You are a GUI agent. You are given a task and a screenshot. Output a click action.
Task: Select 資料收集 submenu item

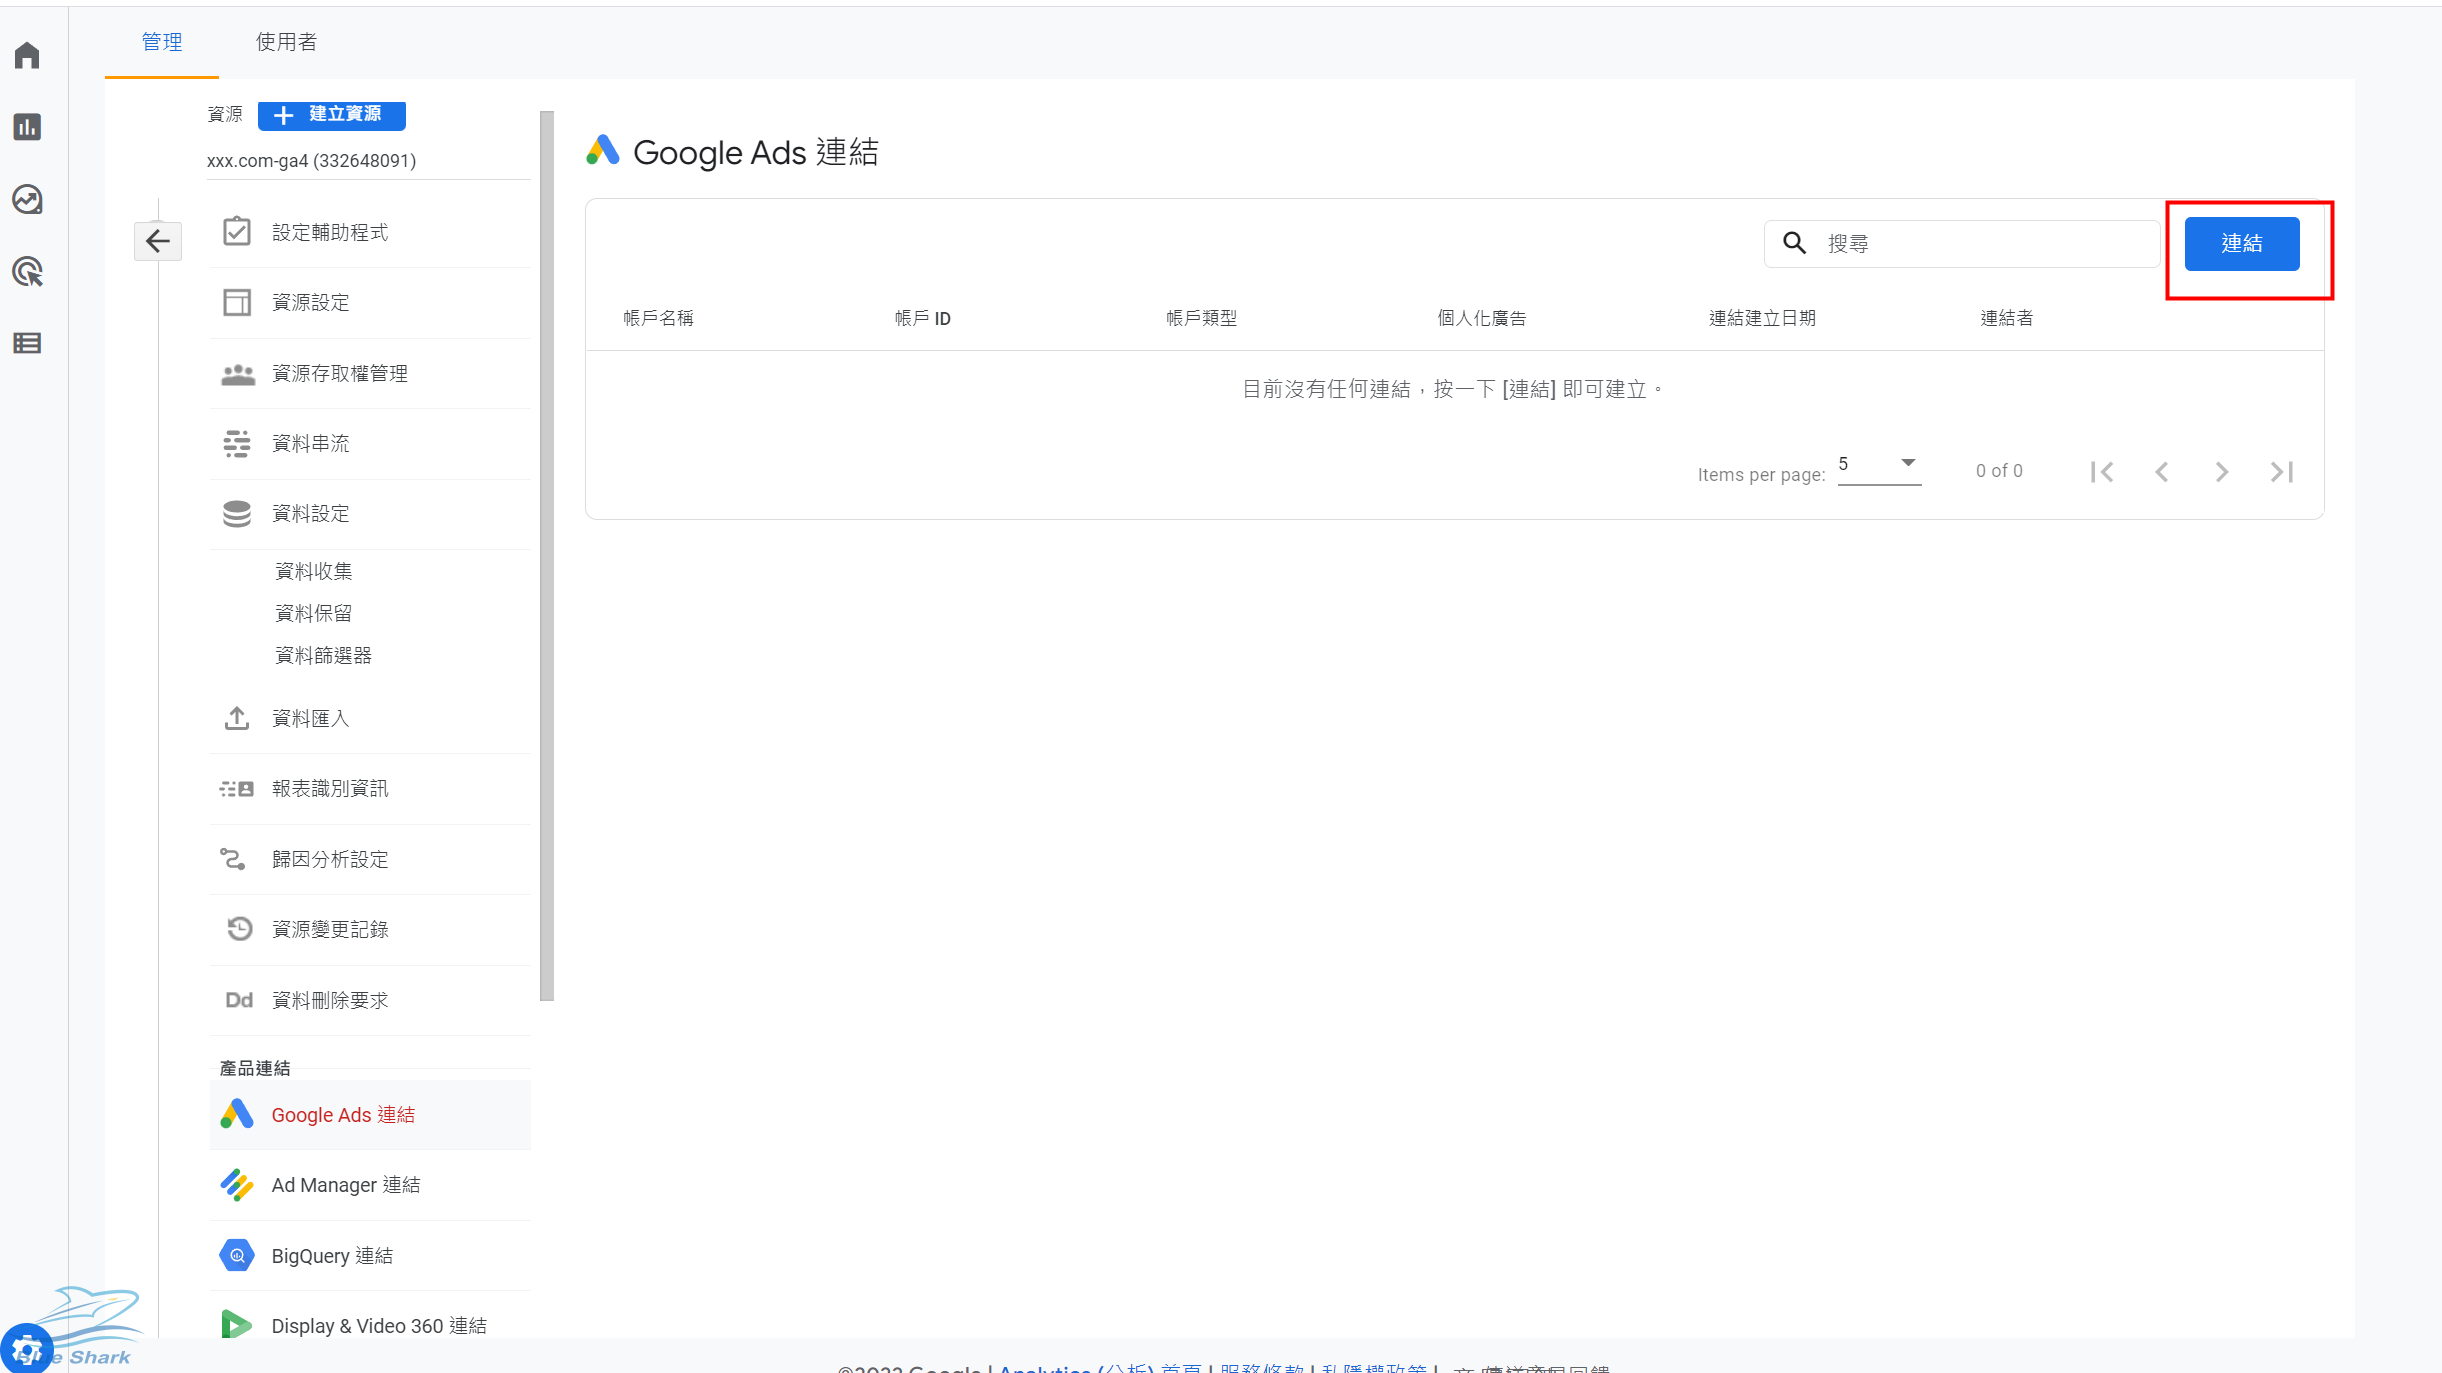(x=314, y=571)
